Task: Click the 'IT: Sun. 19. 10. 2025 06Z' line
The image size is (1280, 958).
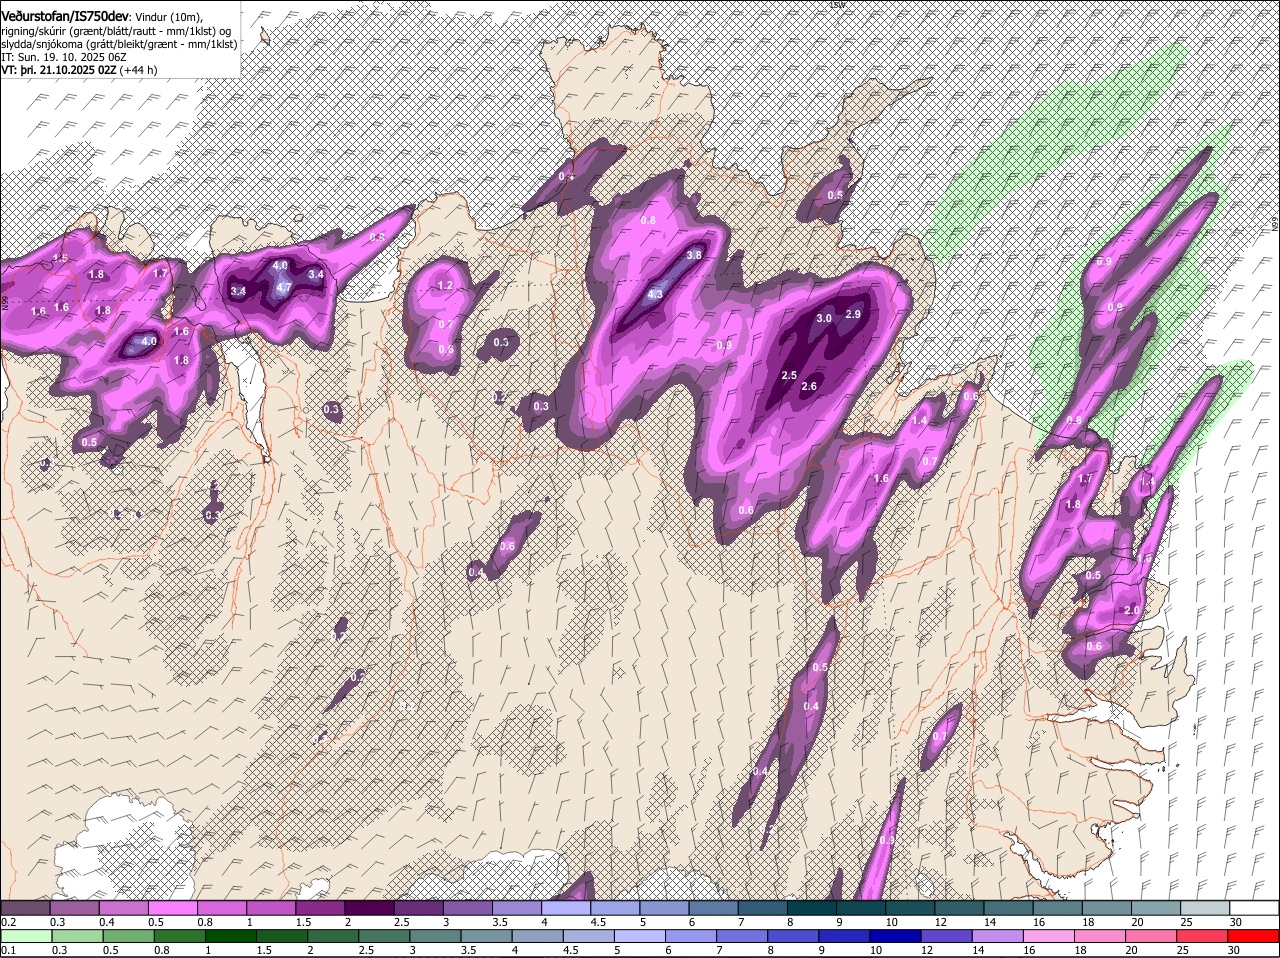Action: coord(63,57)
